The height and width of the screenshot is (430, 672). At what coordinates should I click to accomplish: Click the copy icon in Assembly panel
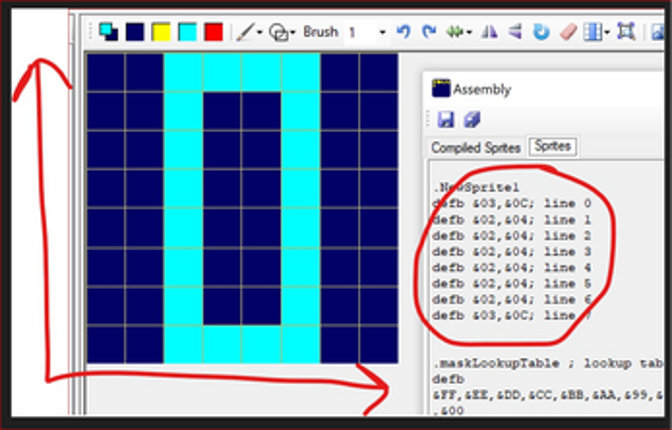pos(472,120)
